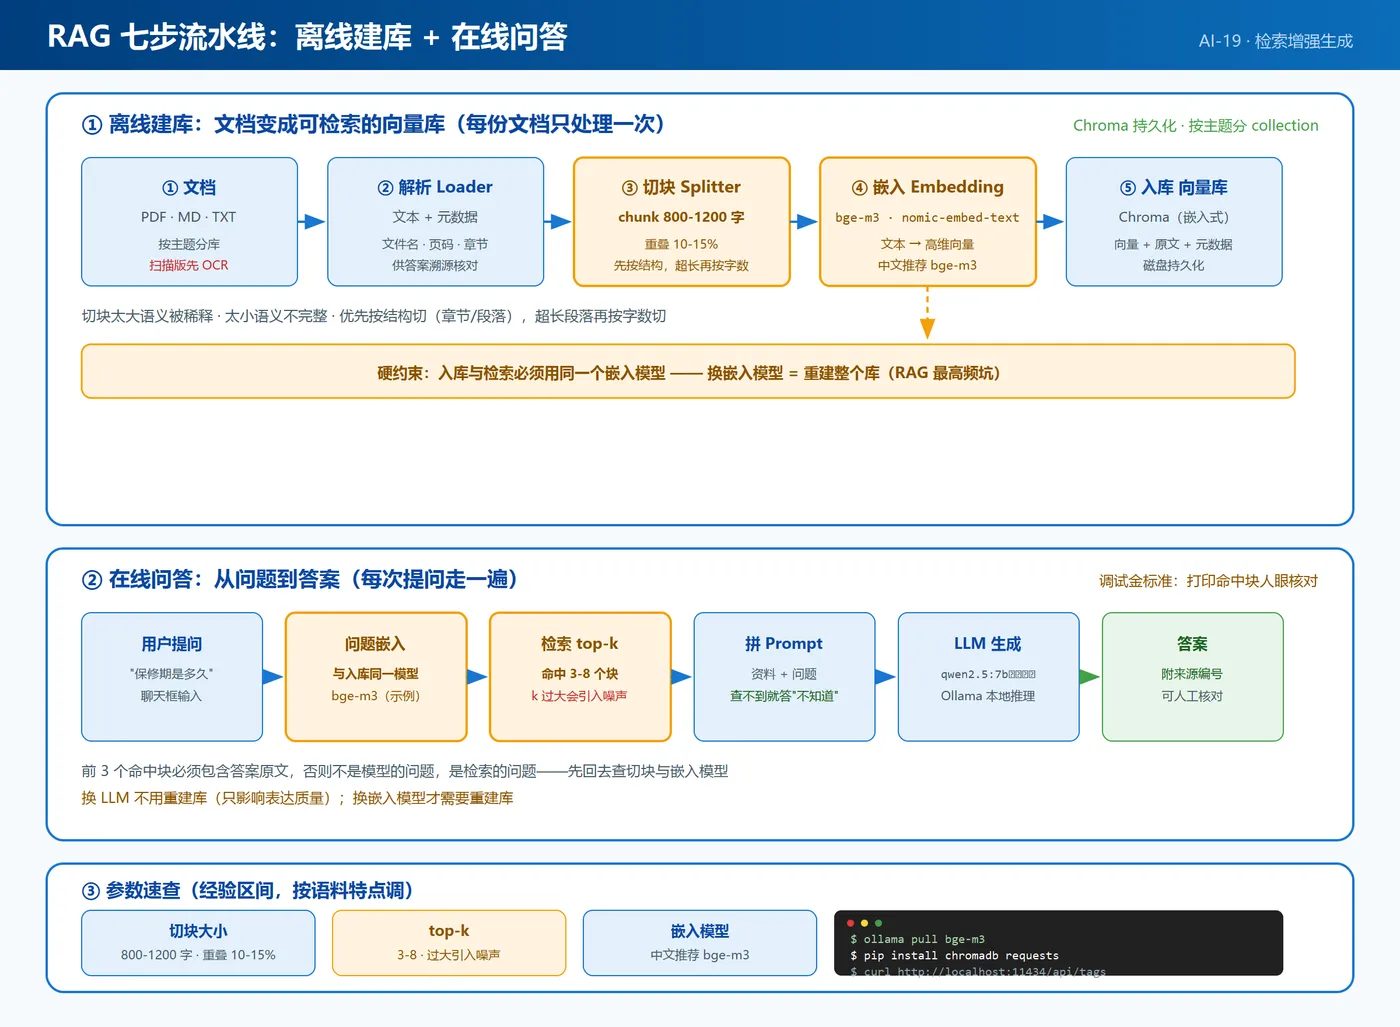
Task: Open the '④ 嵌入 Embedding' step card
Action: tap(928, 222)
